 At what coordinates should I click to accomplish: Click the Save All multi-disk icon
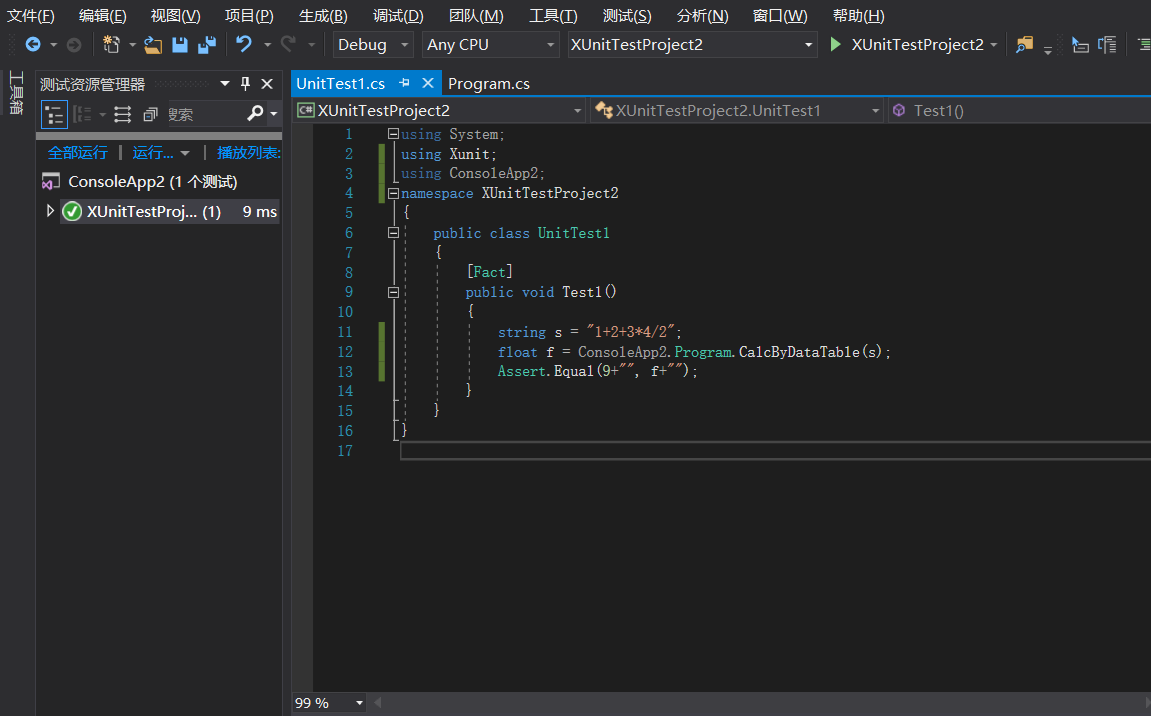point(207,45)
